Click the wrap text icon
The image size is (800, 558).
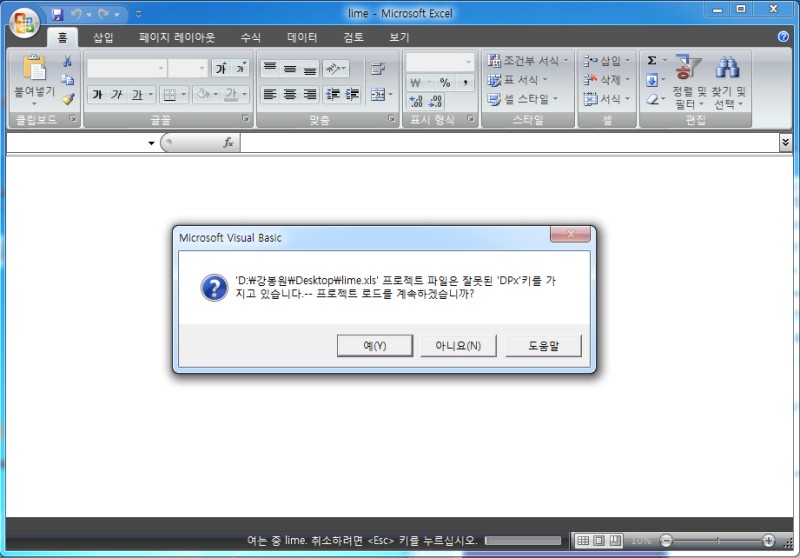coord(378,68)
